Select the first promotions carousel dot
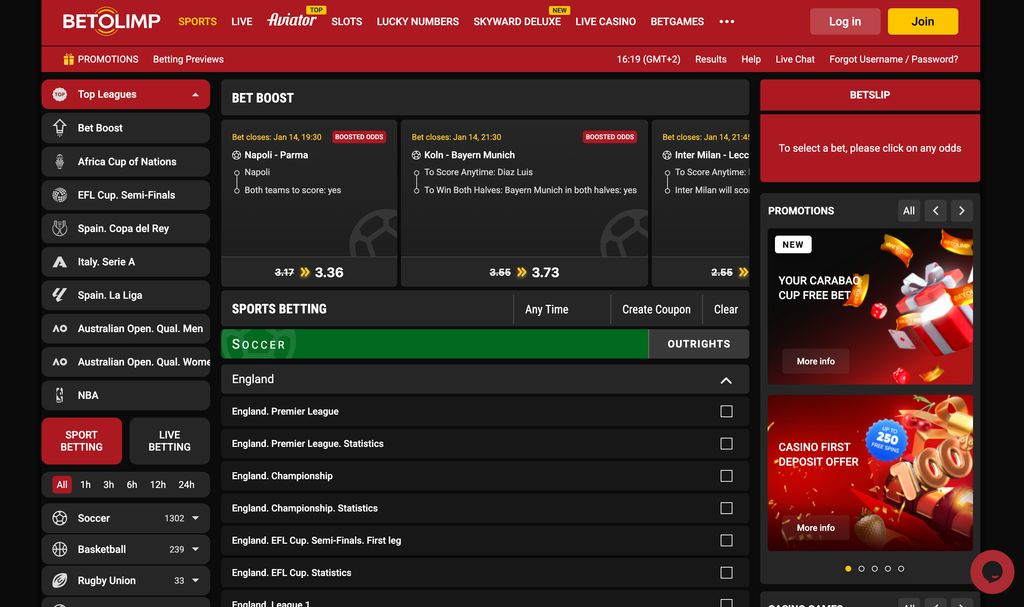 [848, 568]
